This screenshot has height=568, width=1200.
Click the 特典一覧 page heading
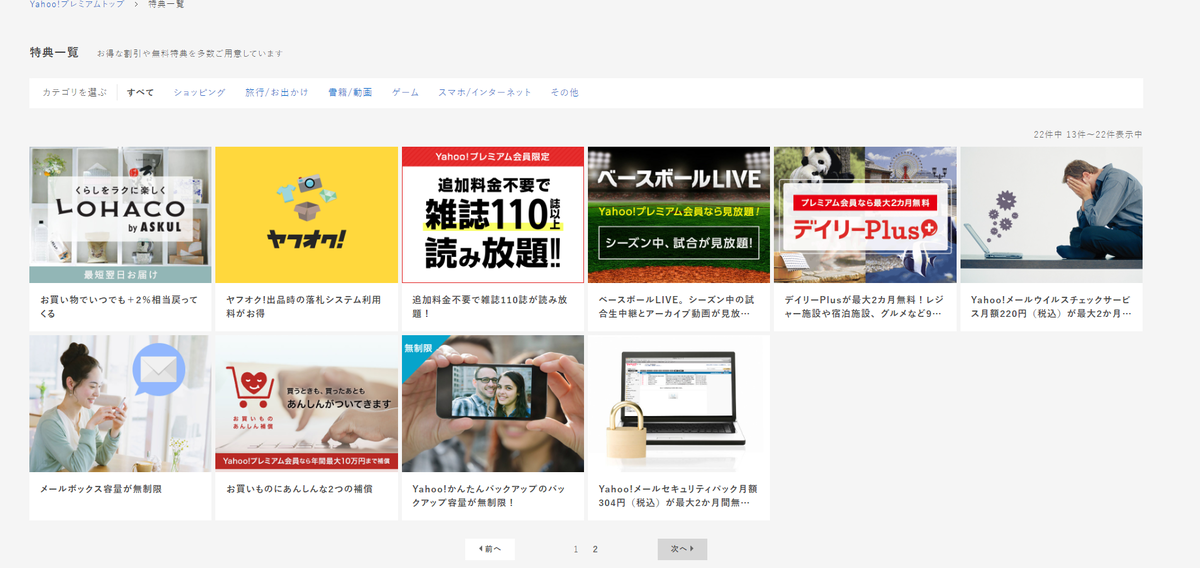54,52
